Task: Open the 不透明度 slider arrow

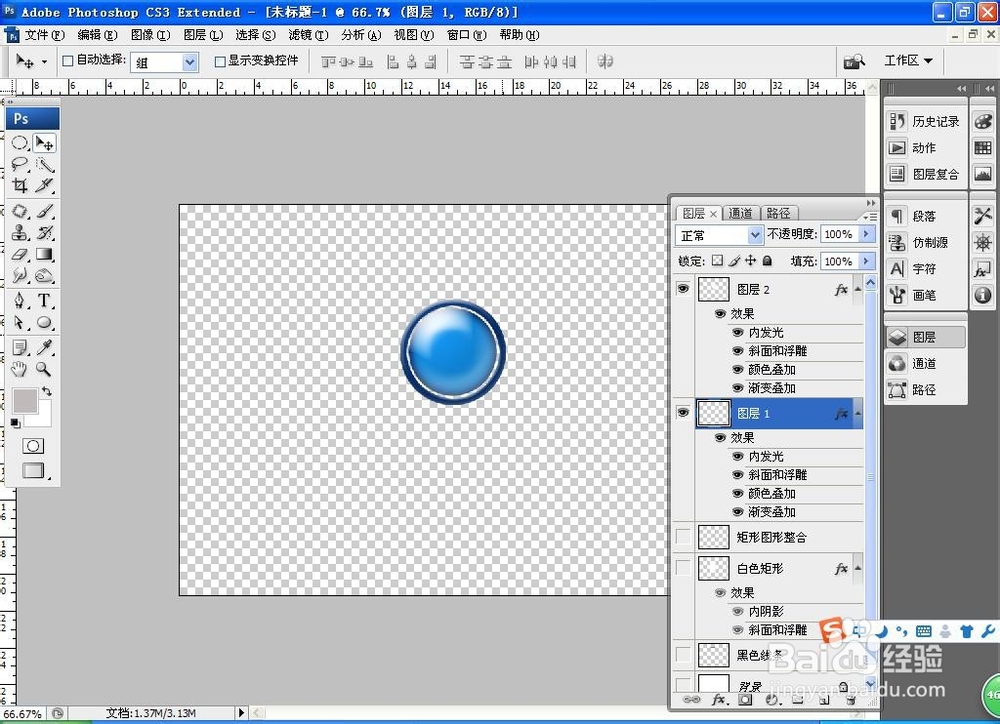Action: 866,234
